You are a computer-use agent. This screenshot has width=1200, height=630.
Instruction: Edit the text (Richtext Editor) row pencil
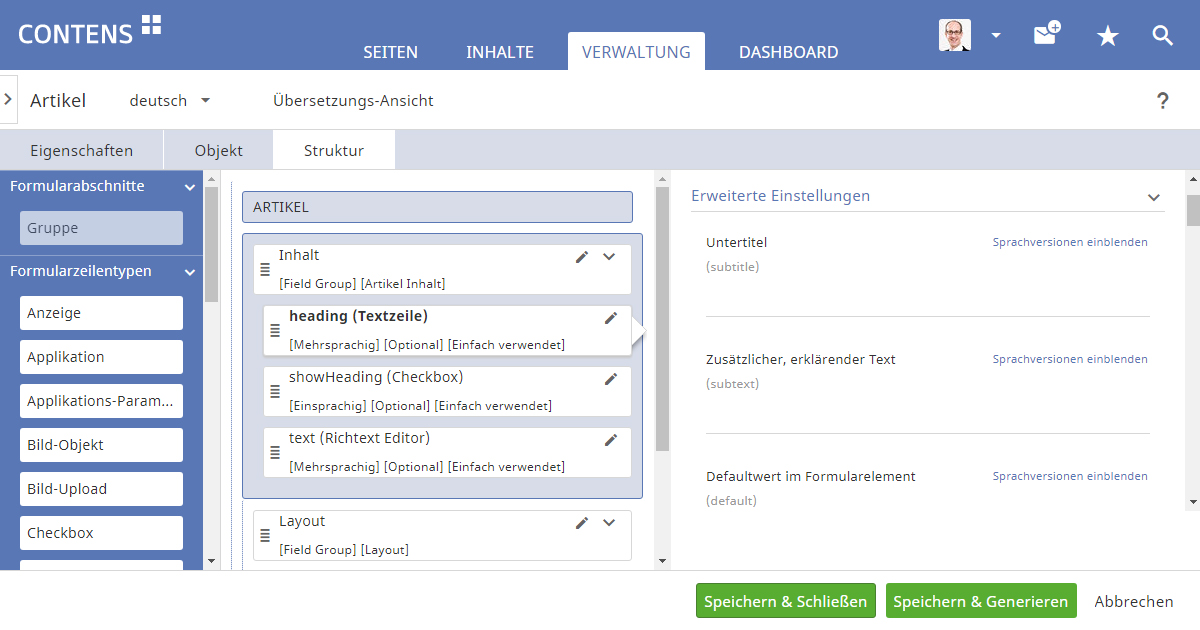point(611,440)
